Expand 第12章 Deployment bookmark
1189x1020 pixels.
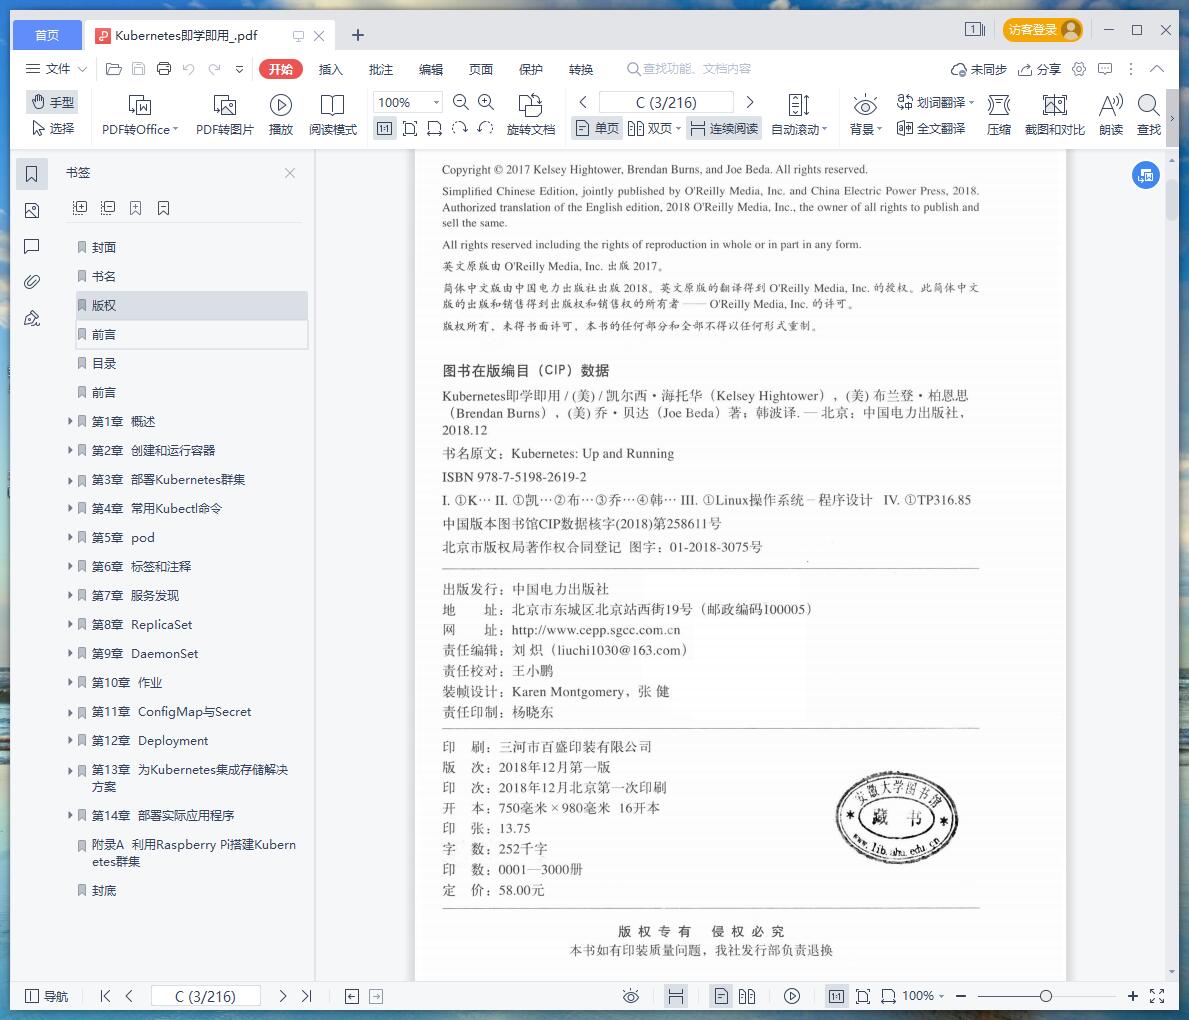point(71,740)
